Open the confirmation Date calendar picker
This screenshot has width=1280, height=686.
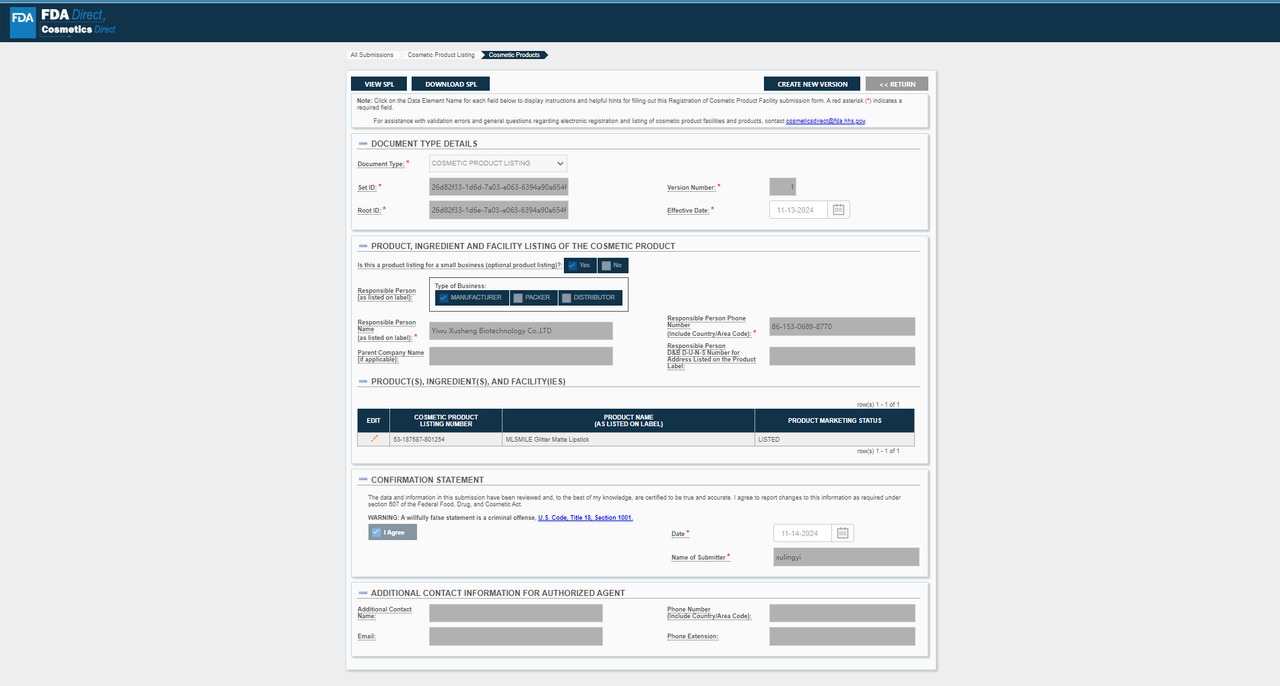pyautogui.click(x=843, y=533)
